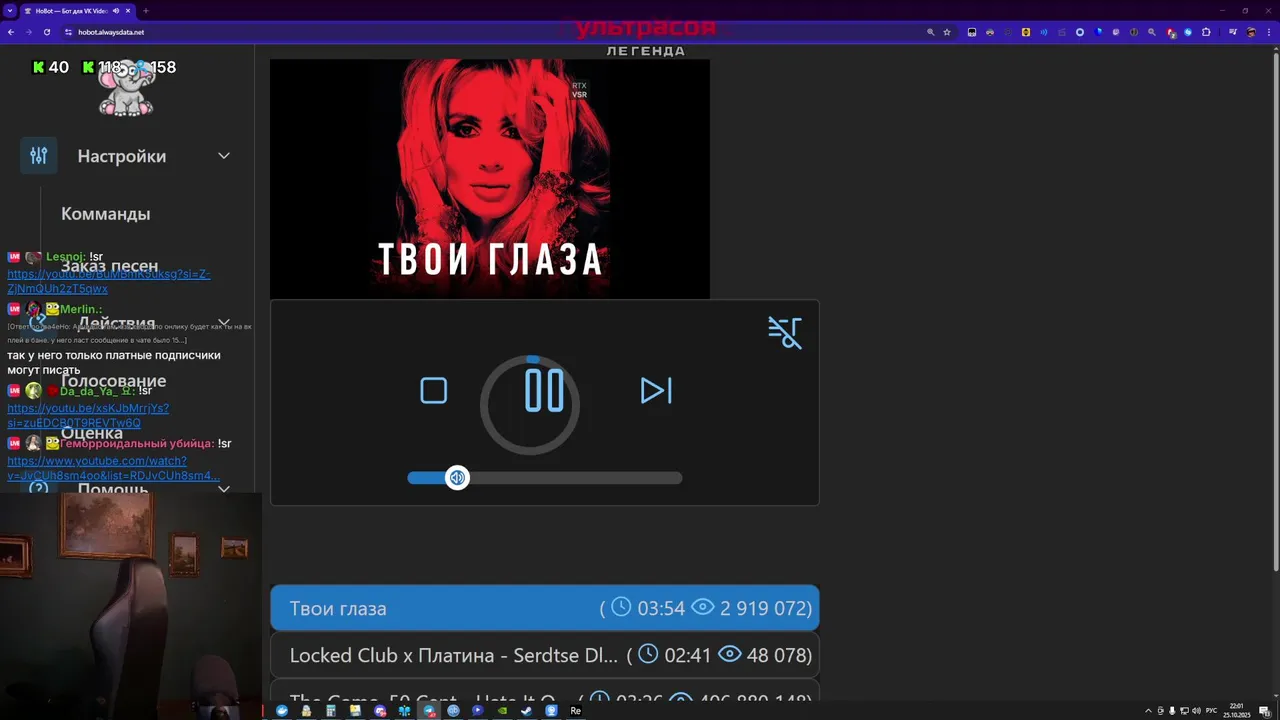
Task: Stop playback with the square stop button
Action: pos(434,391)
